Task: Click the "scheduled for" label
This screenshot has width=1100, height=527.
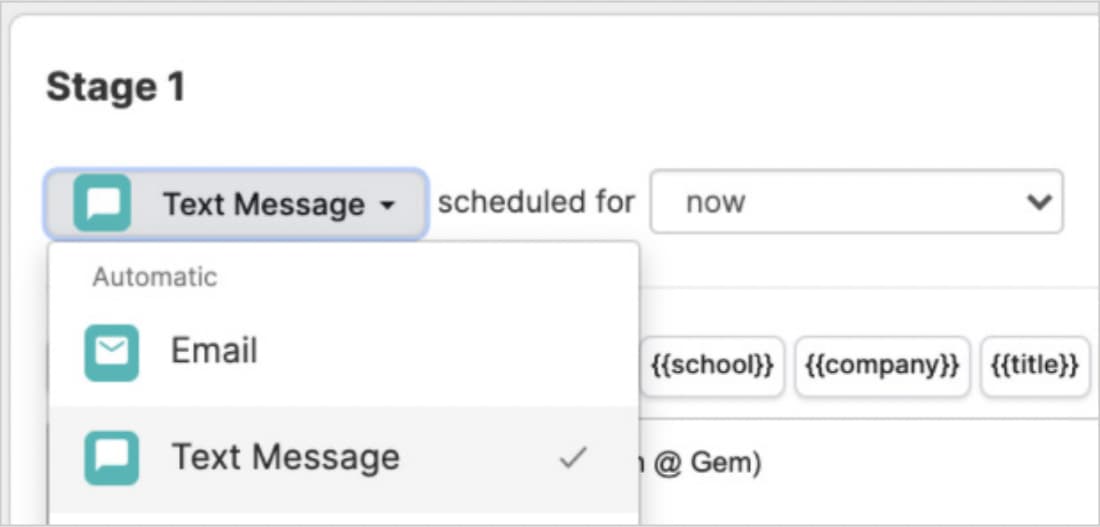Action: click(536, 202)
